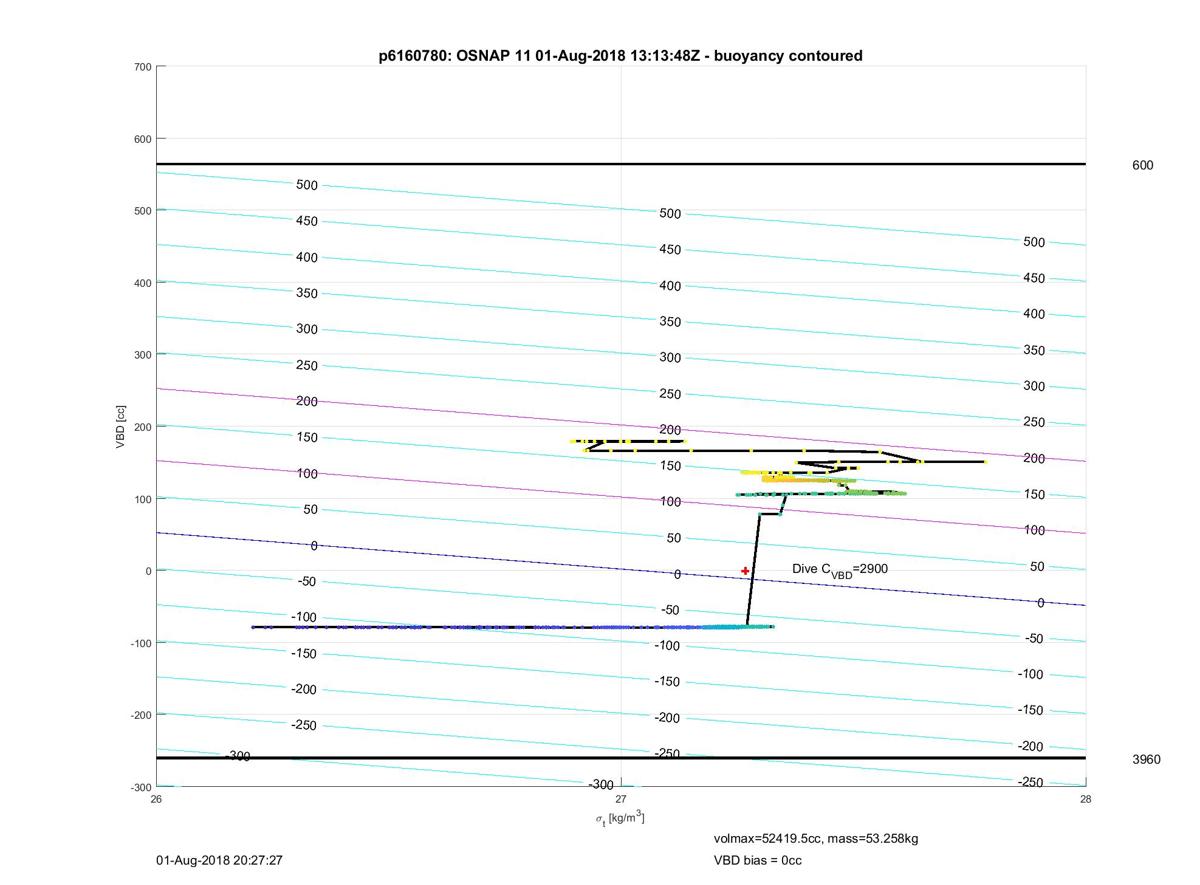Image resolution: width=1200 pixels, height=885 pixels.
Task: Click the y-axis label 'VBD [cc]'
Action: (121, 427)
